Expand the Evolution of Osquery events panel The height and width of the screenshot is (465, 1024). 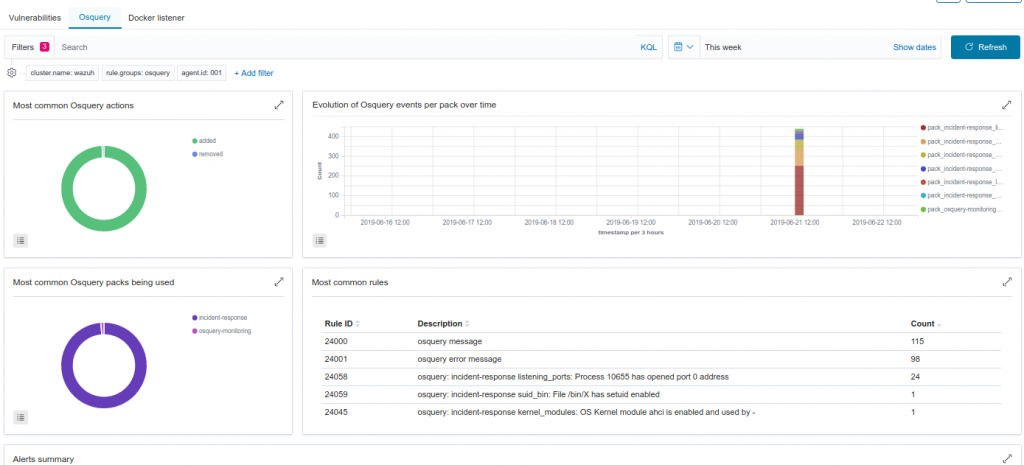[1006, 105]
